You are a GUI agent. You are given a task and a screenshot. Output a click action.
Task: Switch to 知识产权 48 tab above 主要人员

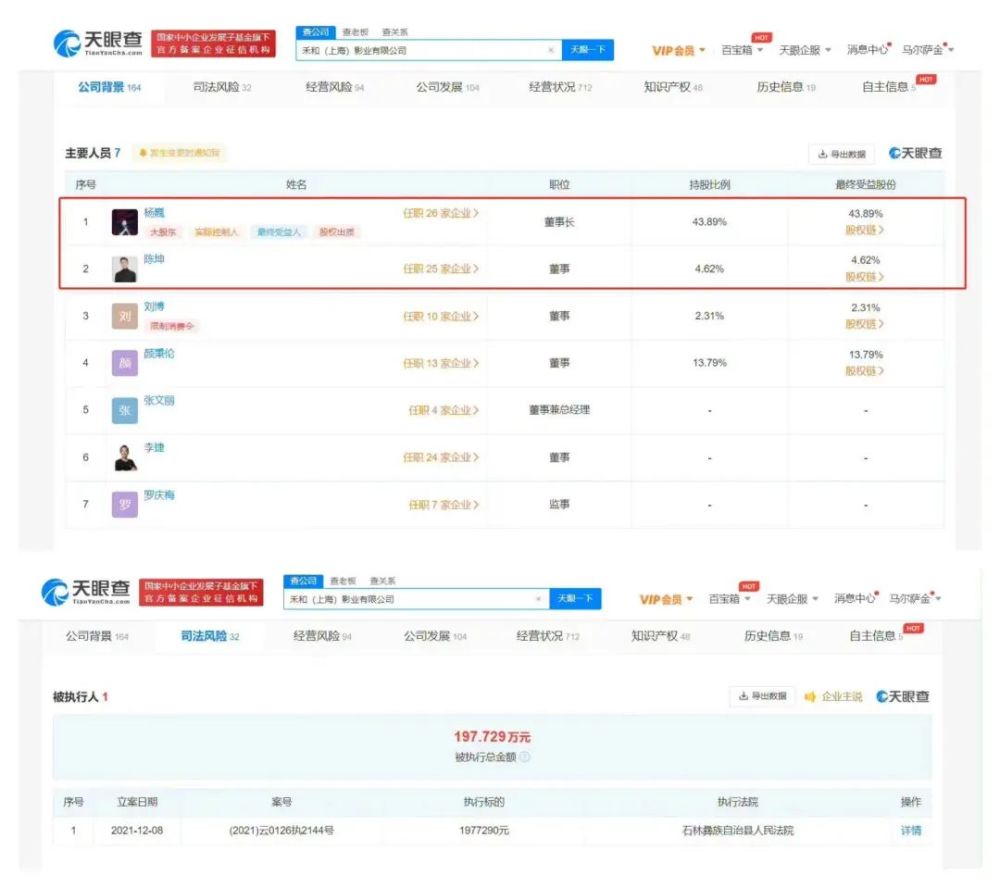pyautogui.click(x=673, y=87)
